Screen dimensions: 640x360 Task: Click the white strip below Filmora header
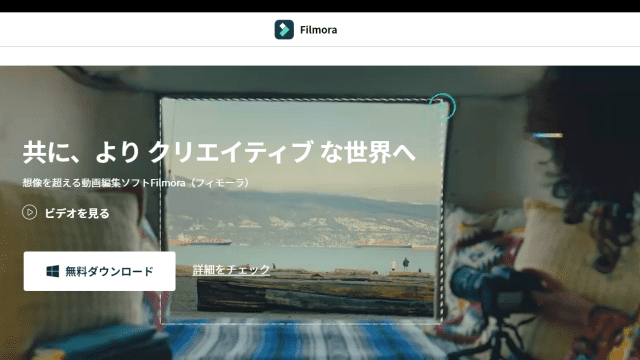click(320, 56)
